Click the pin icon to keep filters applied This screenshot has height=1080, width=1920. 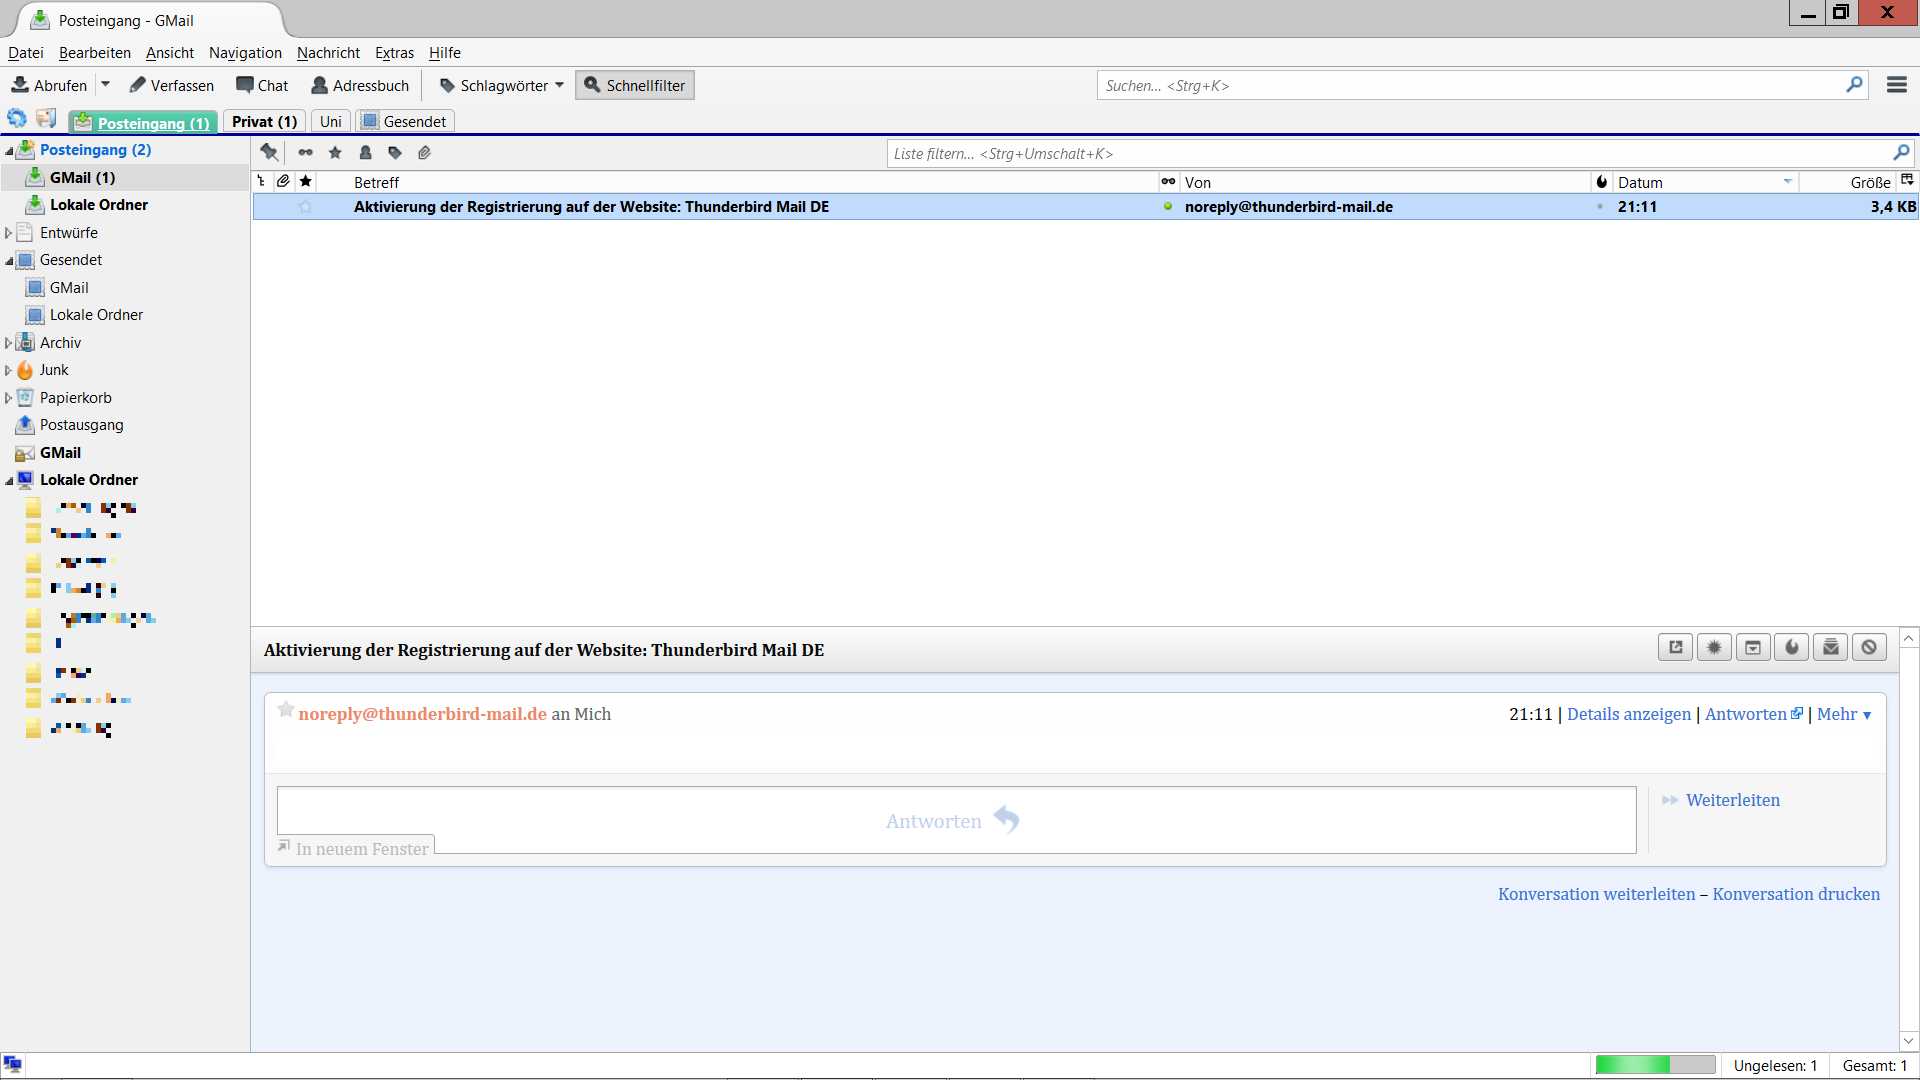[x=269, y=152]
